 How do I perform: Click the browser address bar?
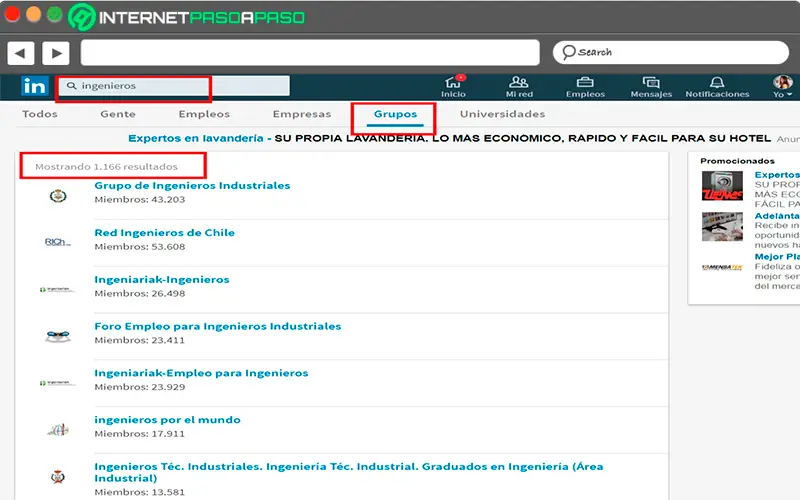pyautogui.click(x=310, y=53)
